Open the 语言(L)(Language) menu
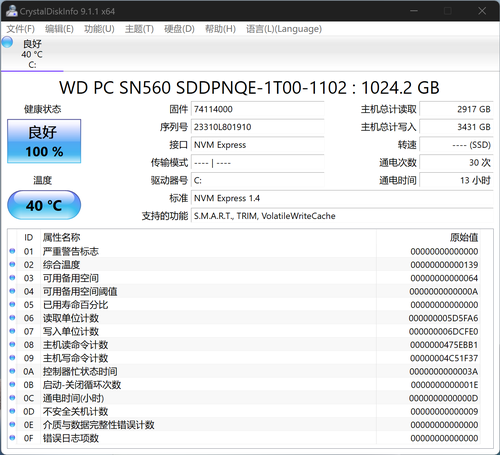This screenshot has height=455, width=500. [x=284, y=29]
